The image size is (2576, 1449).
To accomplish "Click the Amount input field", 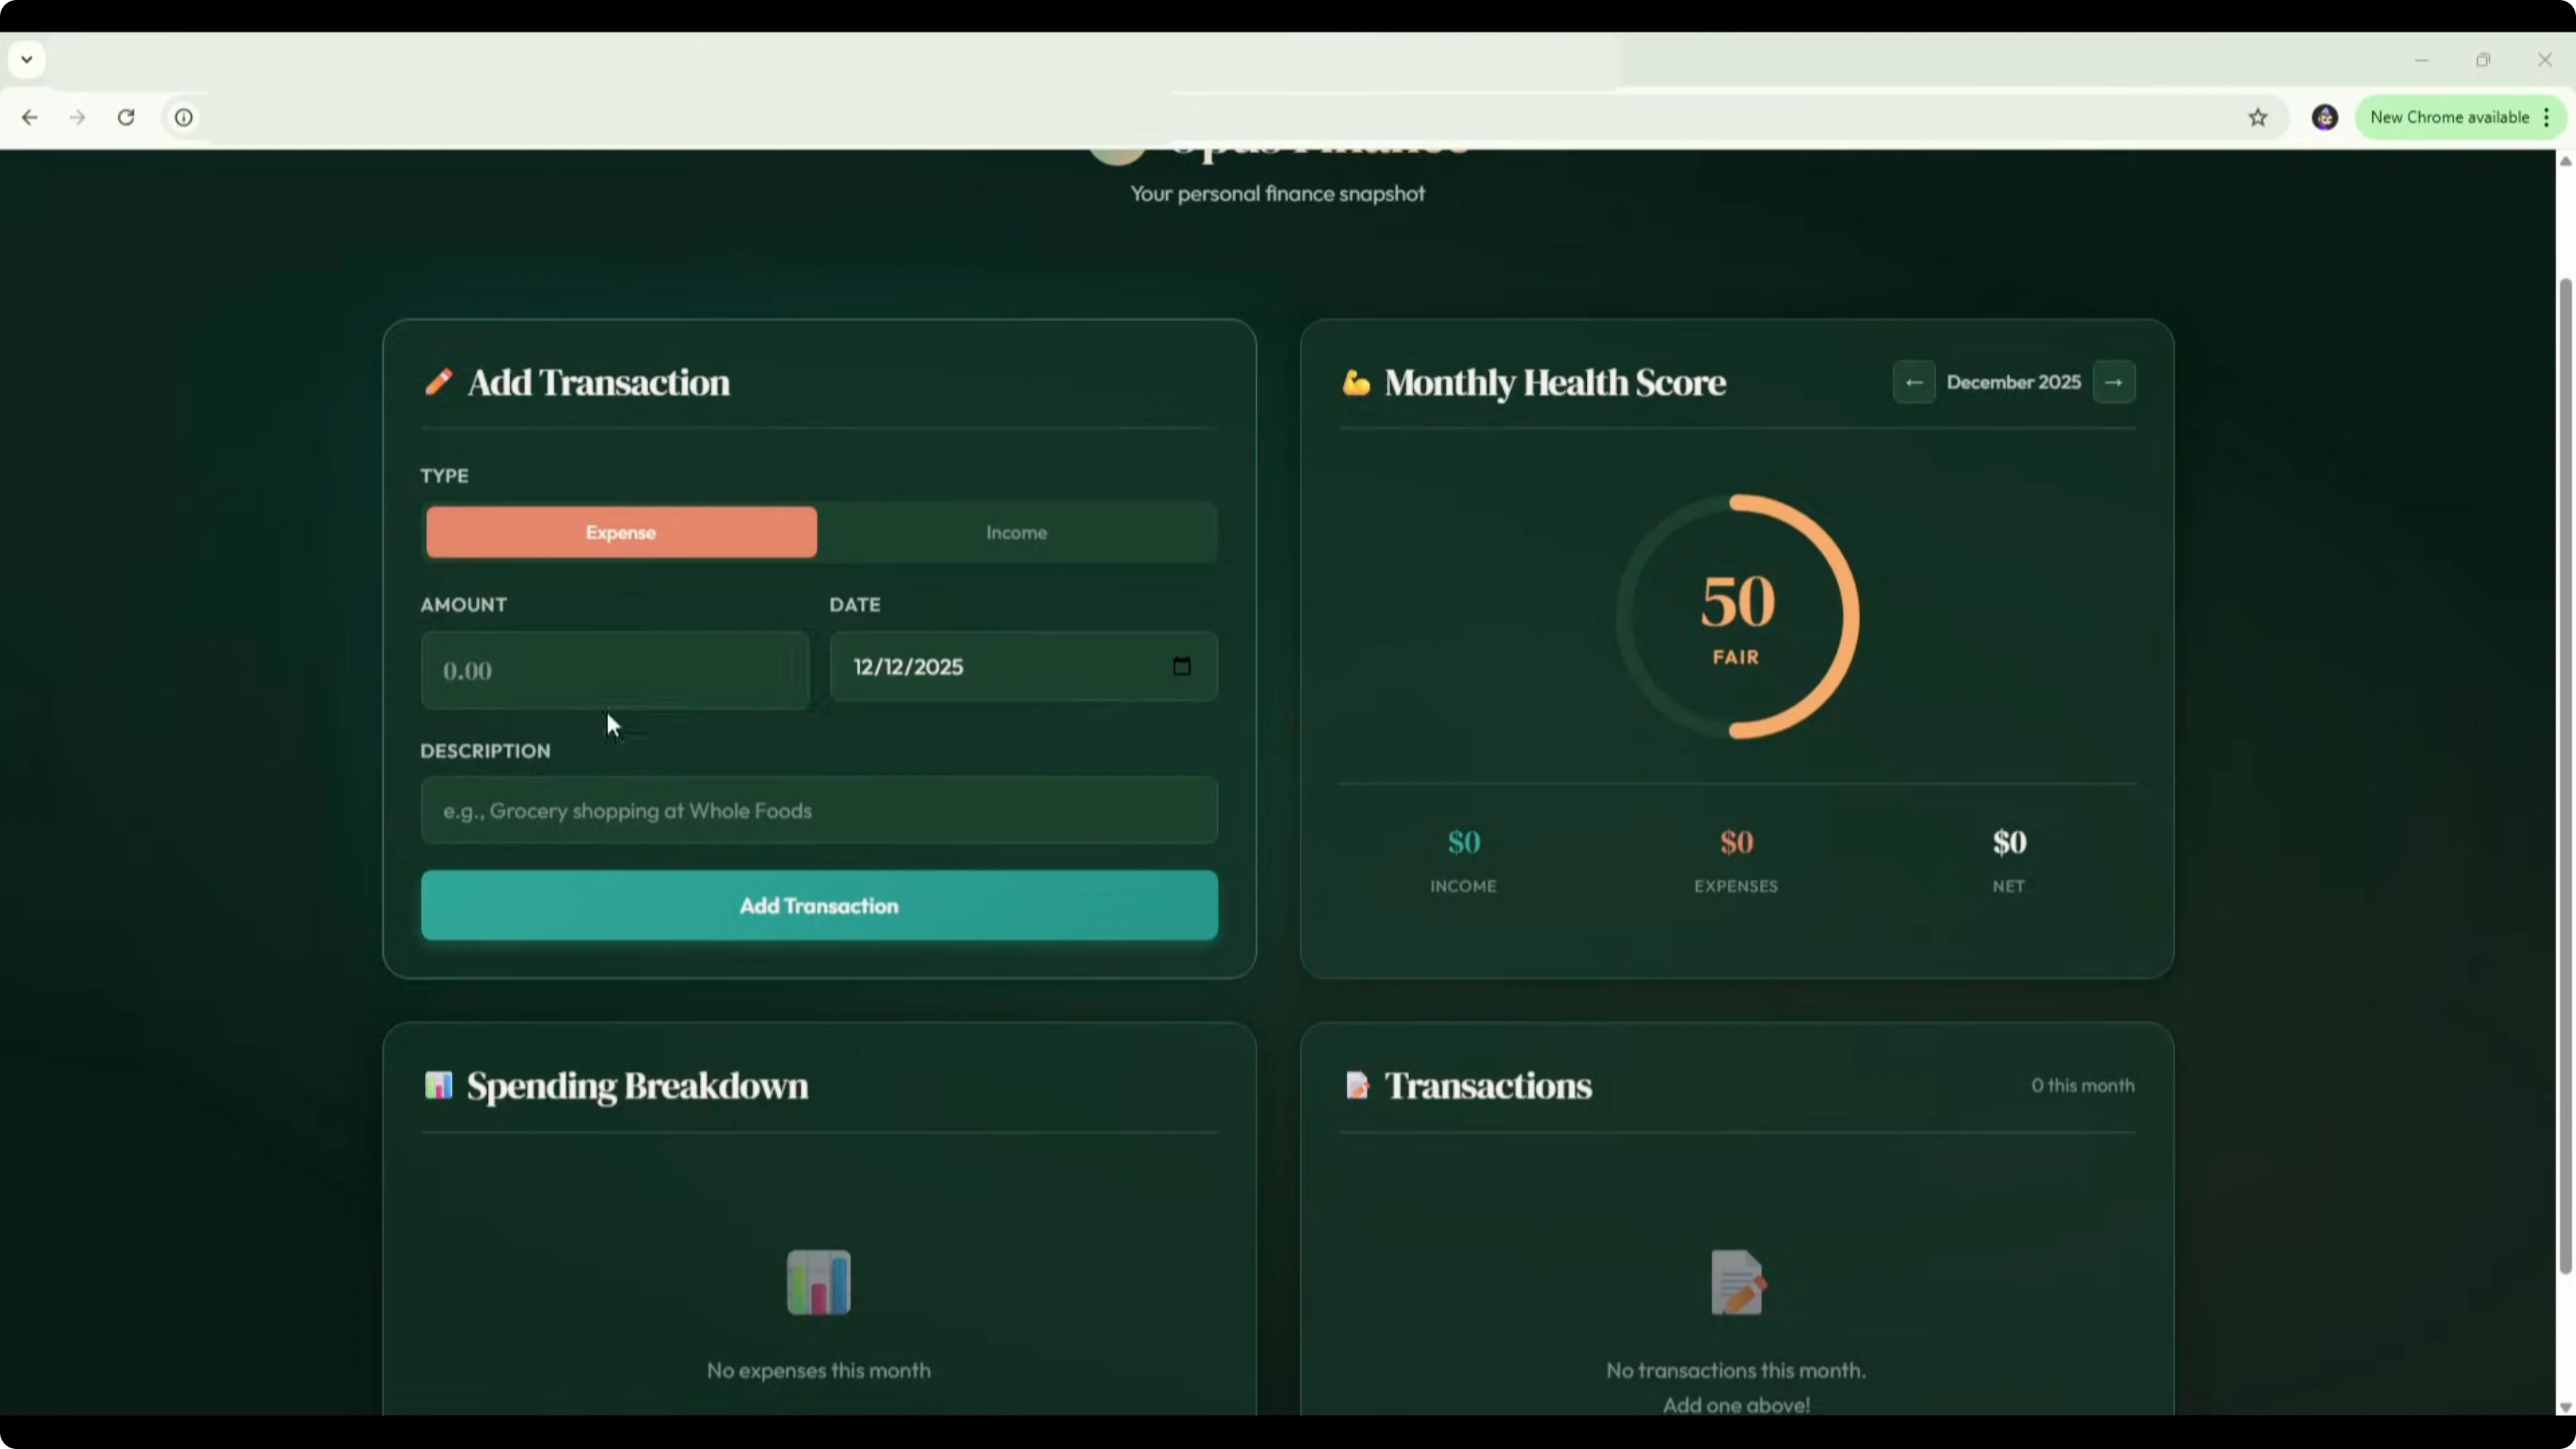I will pyautogui.click(x=614, y=670).
